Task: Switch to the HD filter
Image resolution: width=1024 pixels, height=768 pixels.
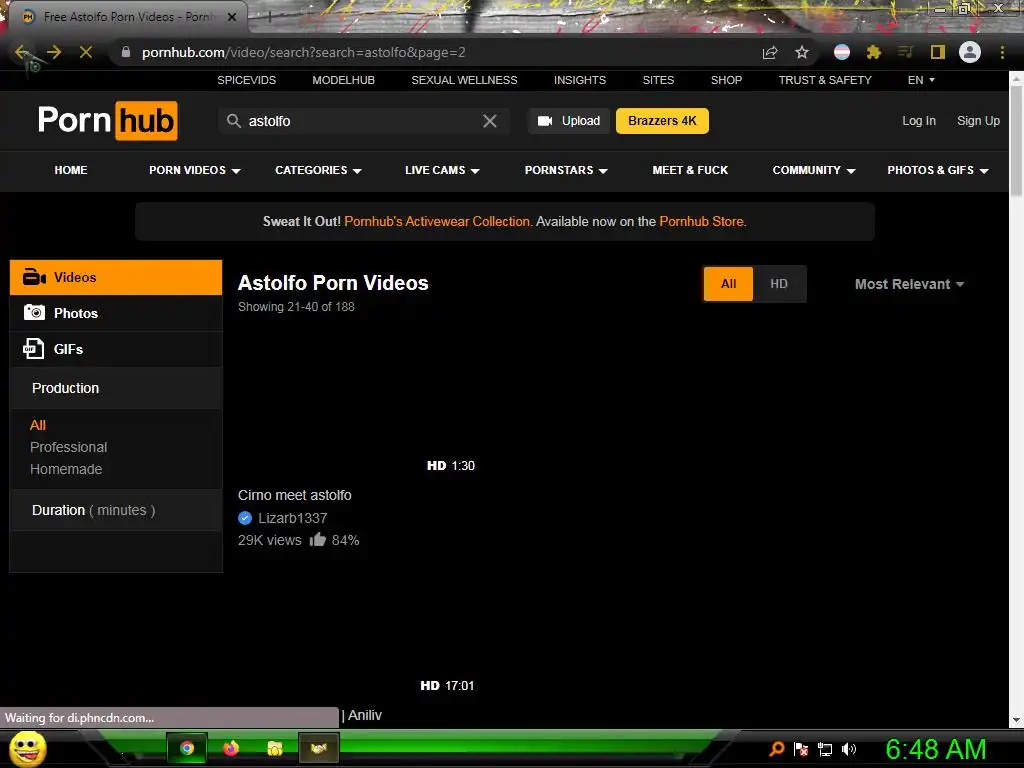Action: (x=778, y=284)
